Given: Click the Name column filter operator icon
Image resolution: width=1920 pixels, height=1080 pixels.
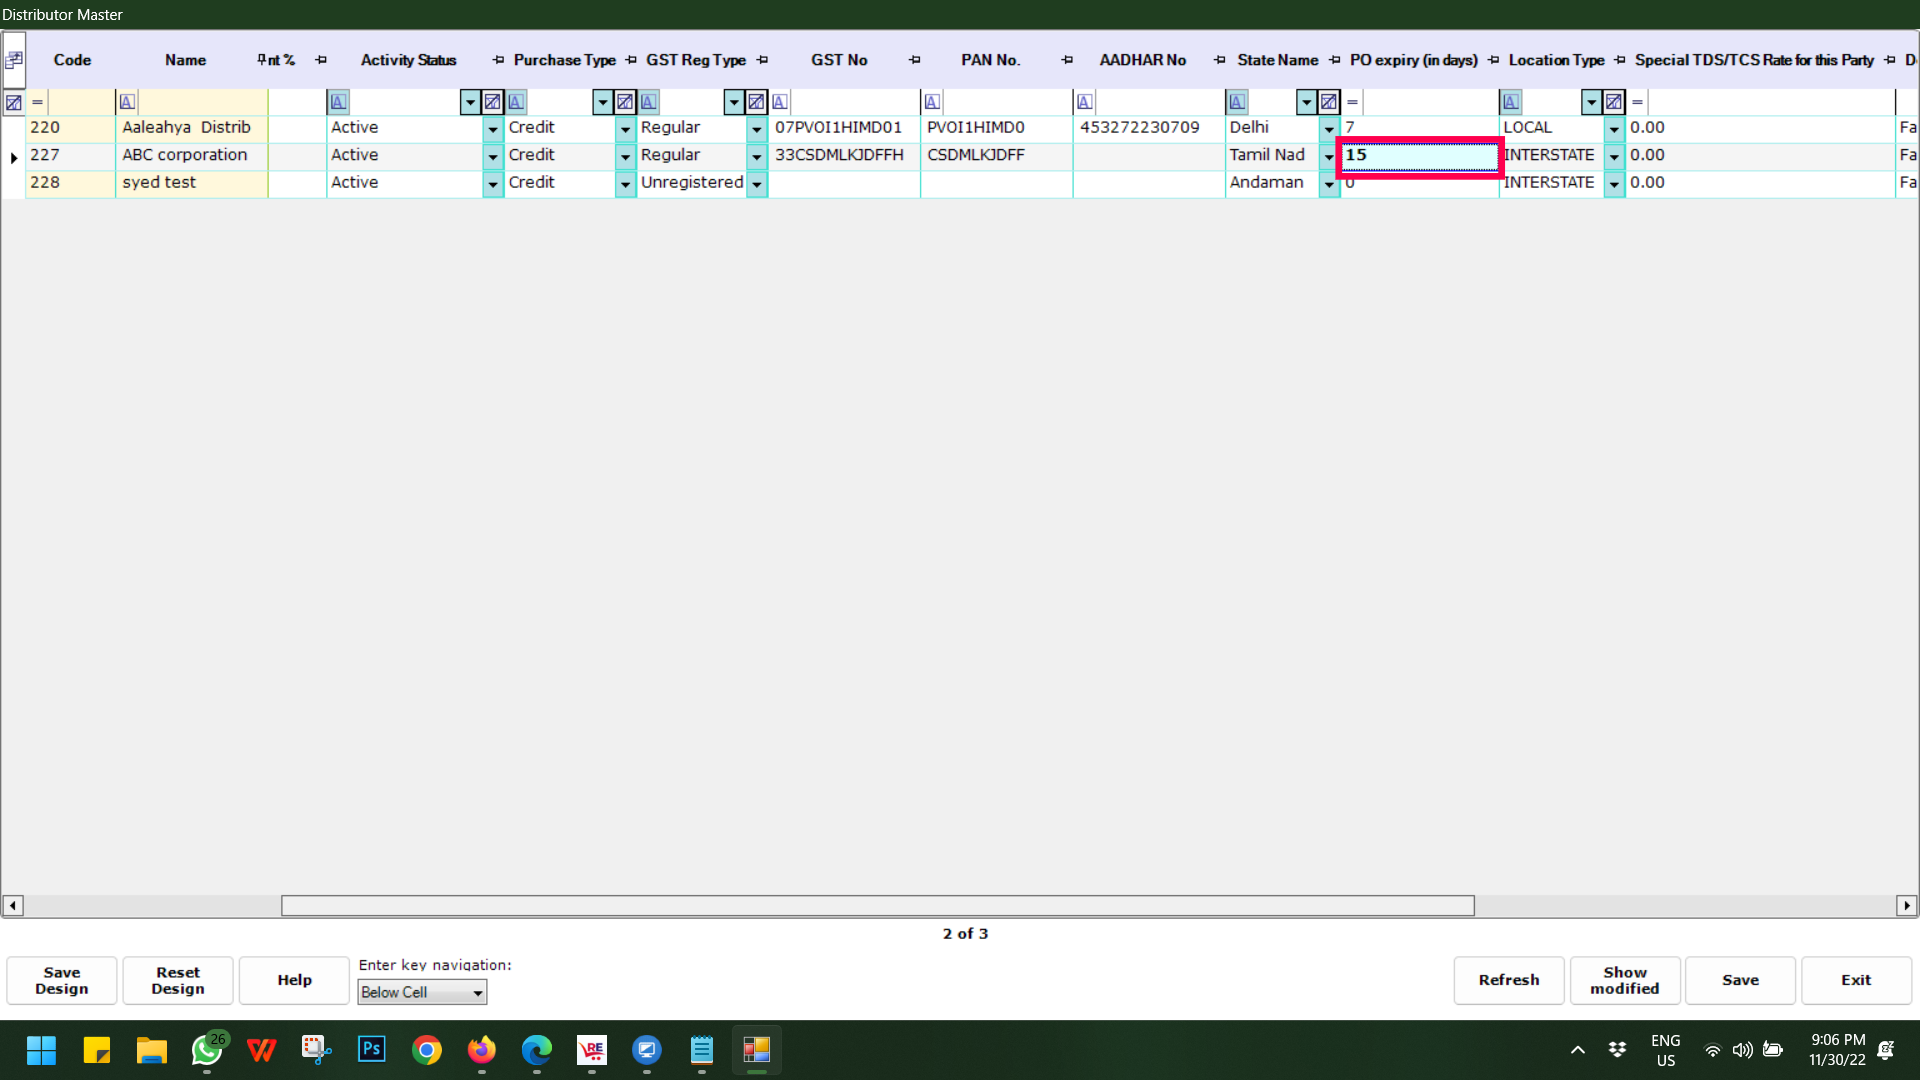Looking at the screenshot, I should 127,102.
